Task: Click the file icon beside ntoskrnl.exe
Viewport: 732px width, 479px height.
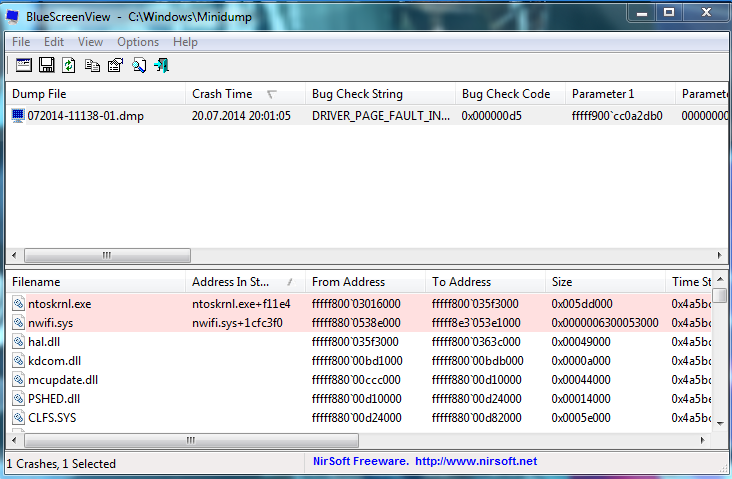Action: tap(18, 304)
